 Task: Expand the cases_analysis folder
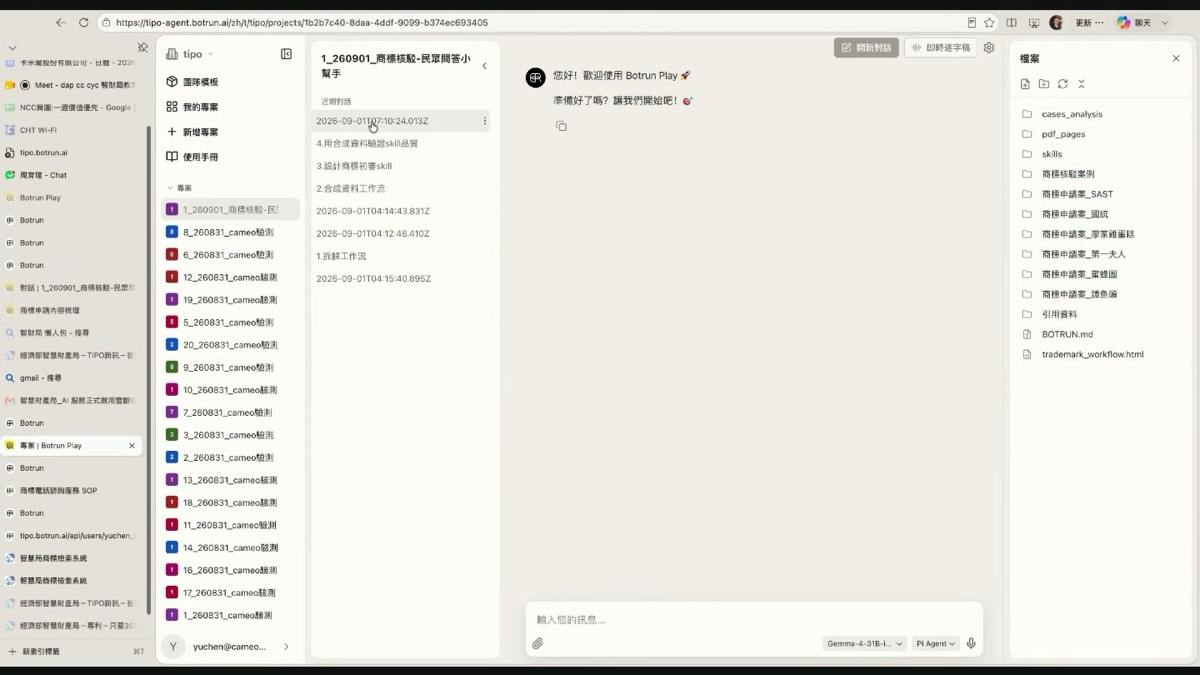coord(1070,114)
